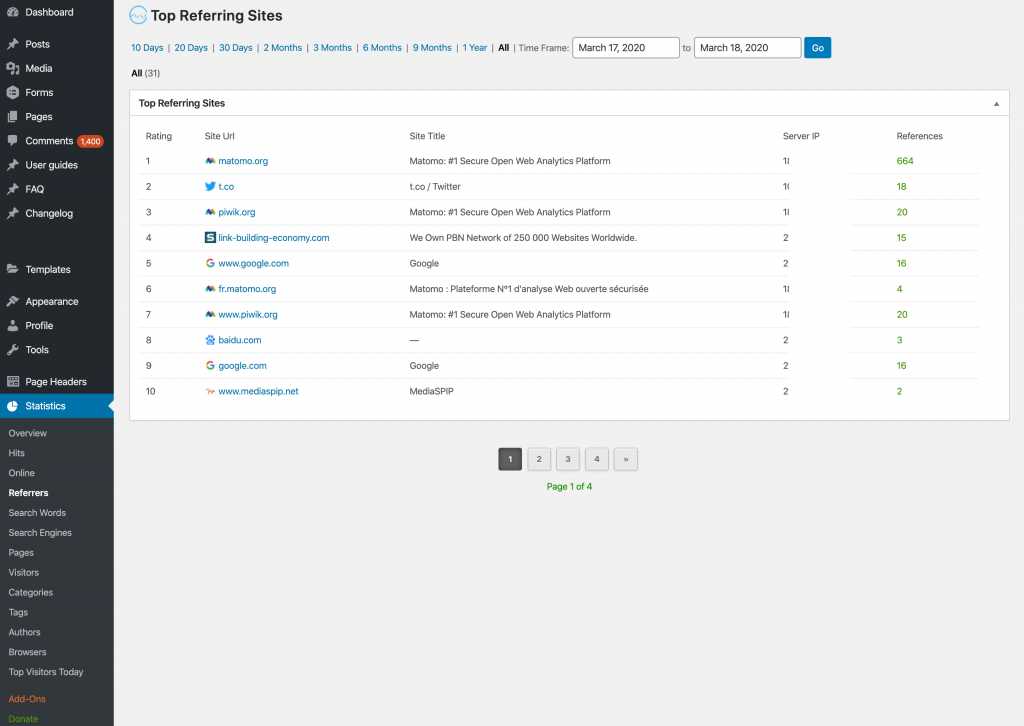Go to pagination page 3
1024x726 pixels.
click(x=568, y=459)
